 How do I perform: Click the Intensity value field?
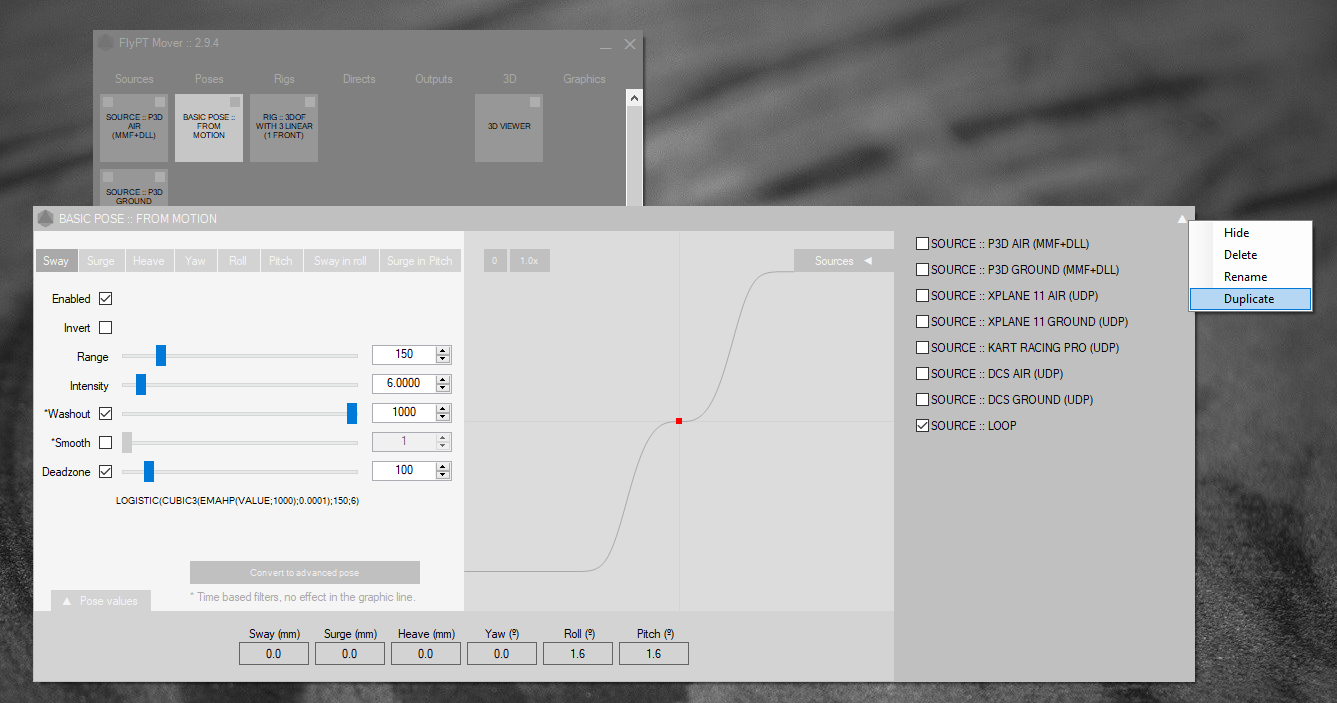pos(404,383)
